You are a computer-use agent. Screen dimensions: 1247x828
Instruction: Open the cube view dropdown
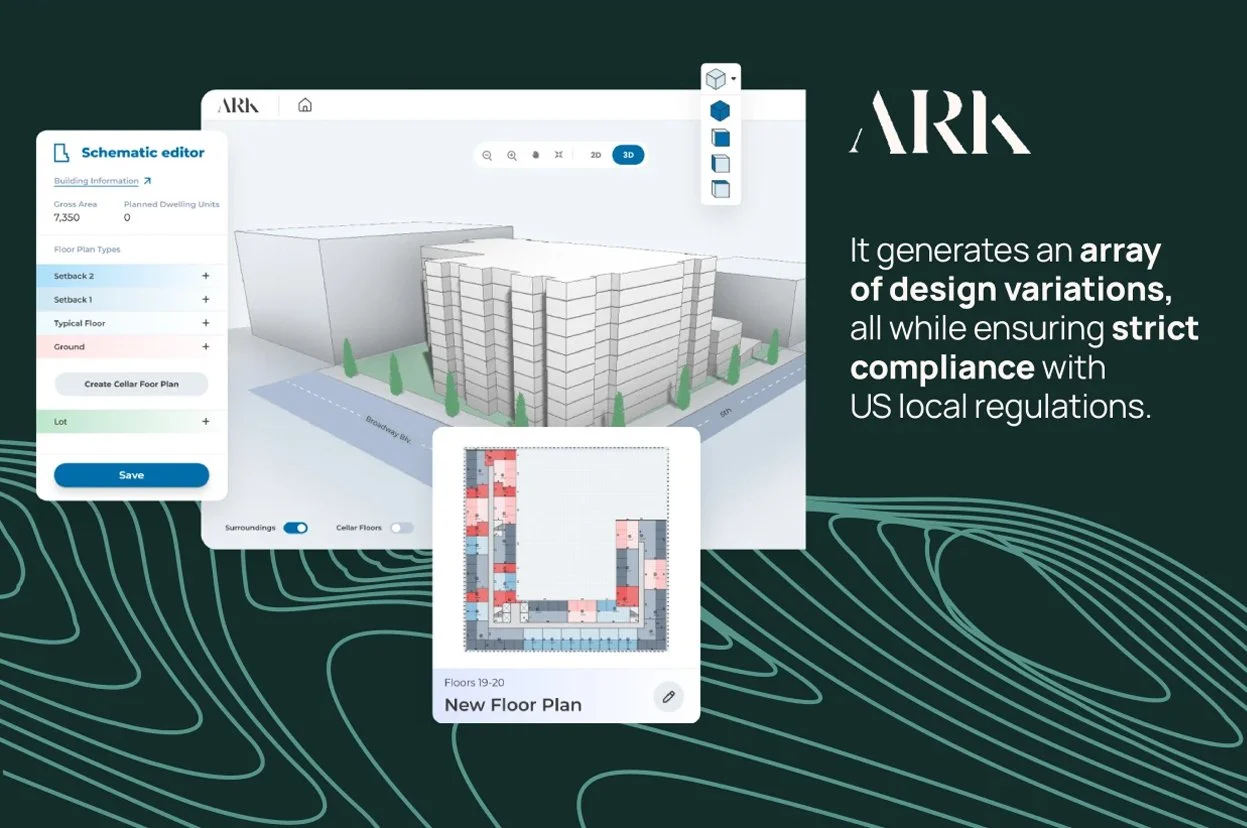pos(721,78)
